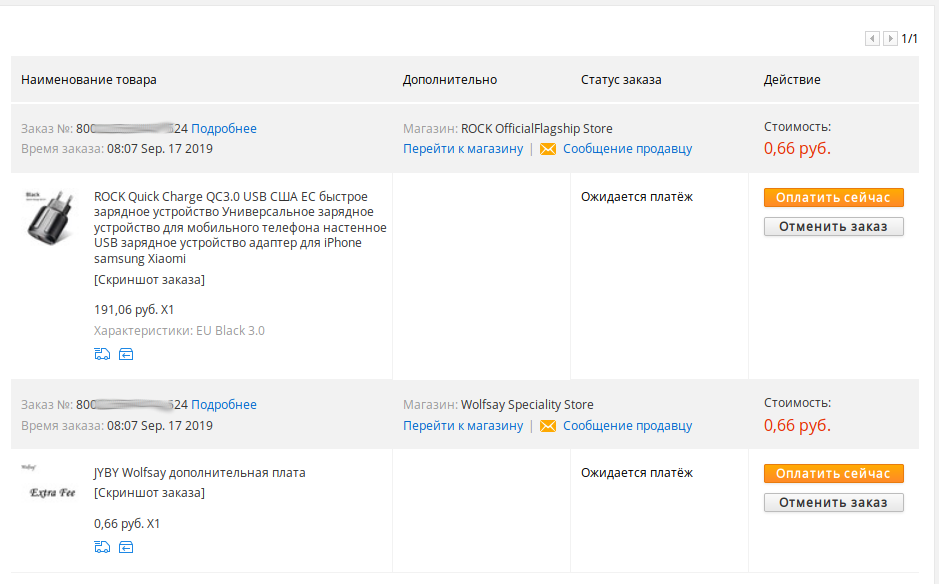Open Скриншот заказа for Wolfsay extra fee

[x=149, y=493]
